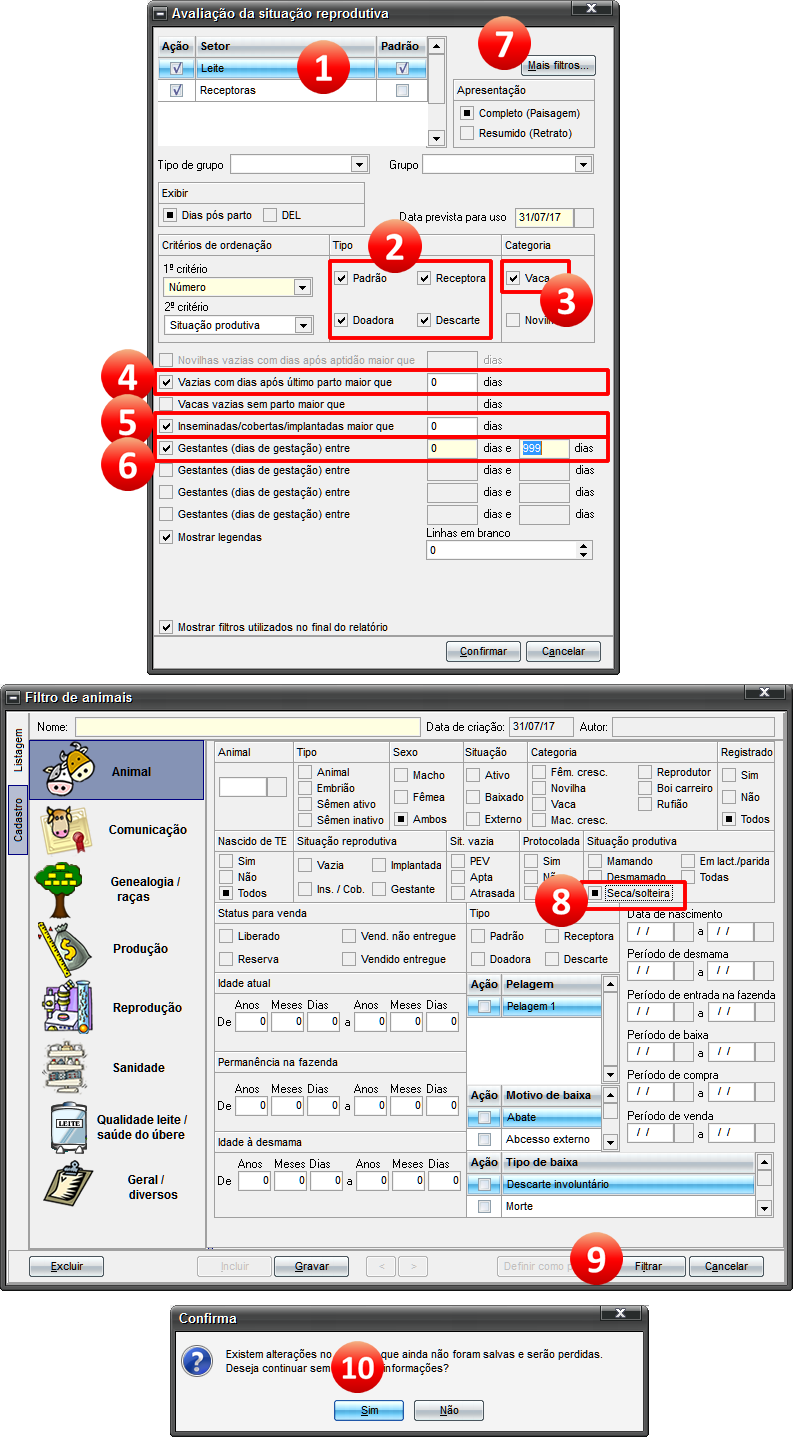
Task: Check the Vend. não entregue sale status
Action: point(348,936)
